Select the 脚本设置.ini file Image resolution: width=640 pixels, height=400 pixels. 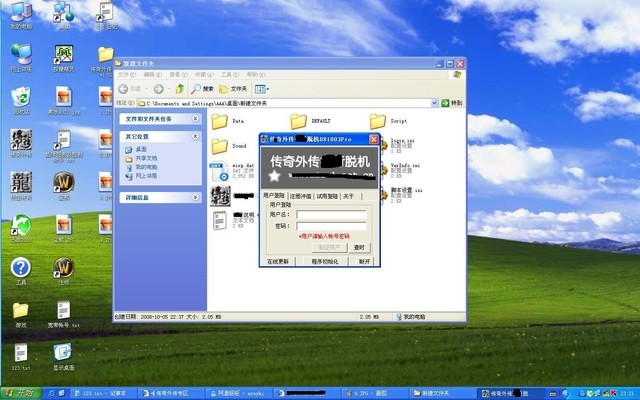click(401, 195)
